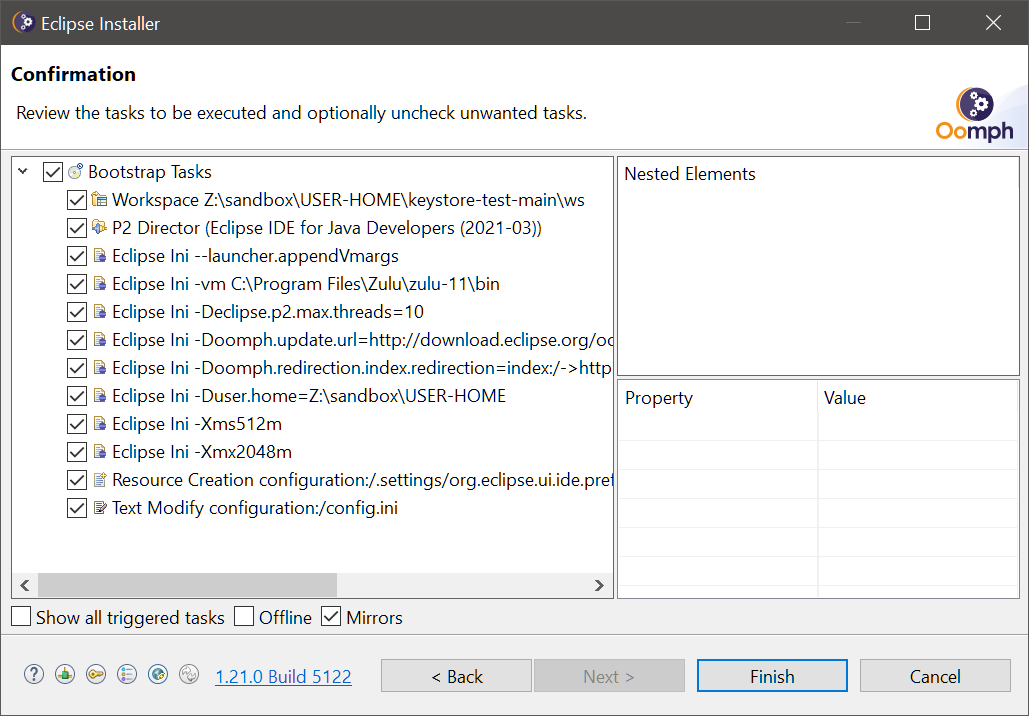This screenshot has width=1029, height=716.
Task: Click the Resource Creation task icon
Action: [x=100, y=480]
